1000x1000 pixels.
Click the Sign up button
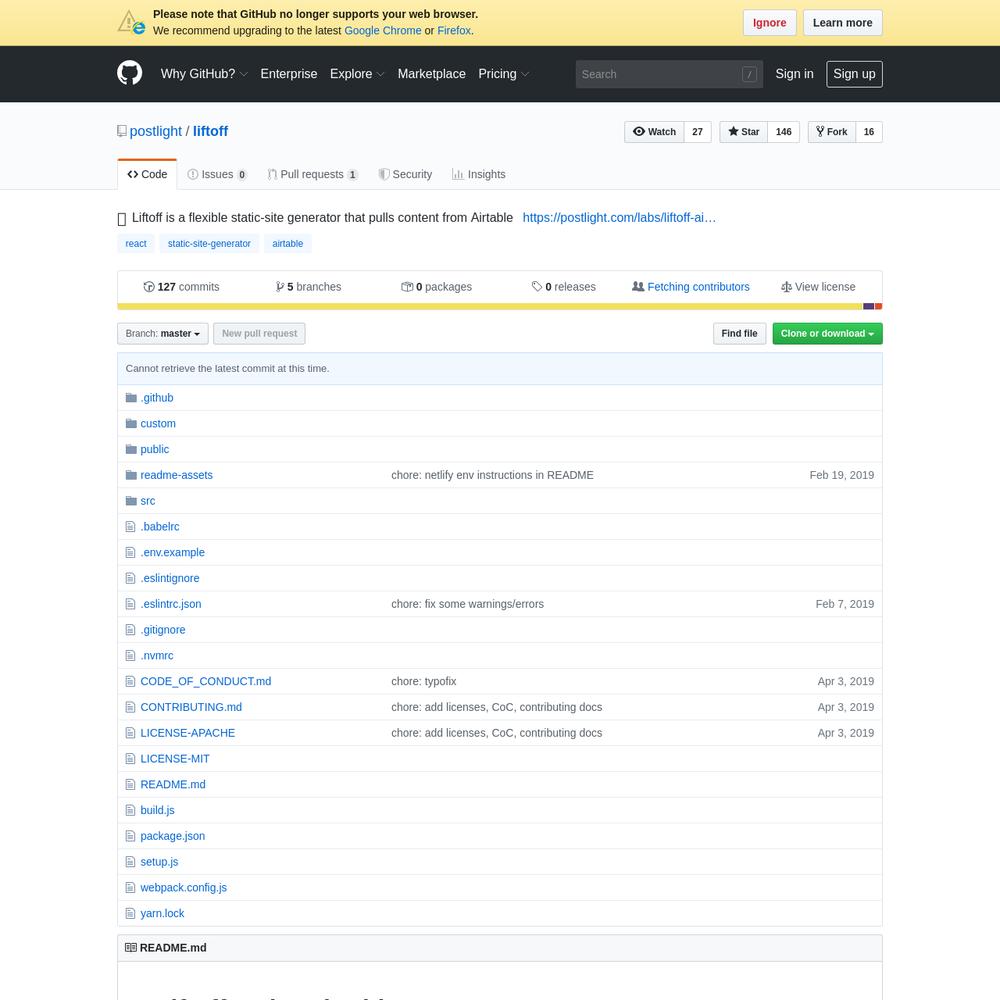click(854, 74)
